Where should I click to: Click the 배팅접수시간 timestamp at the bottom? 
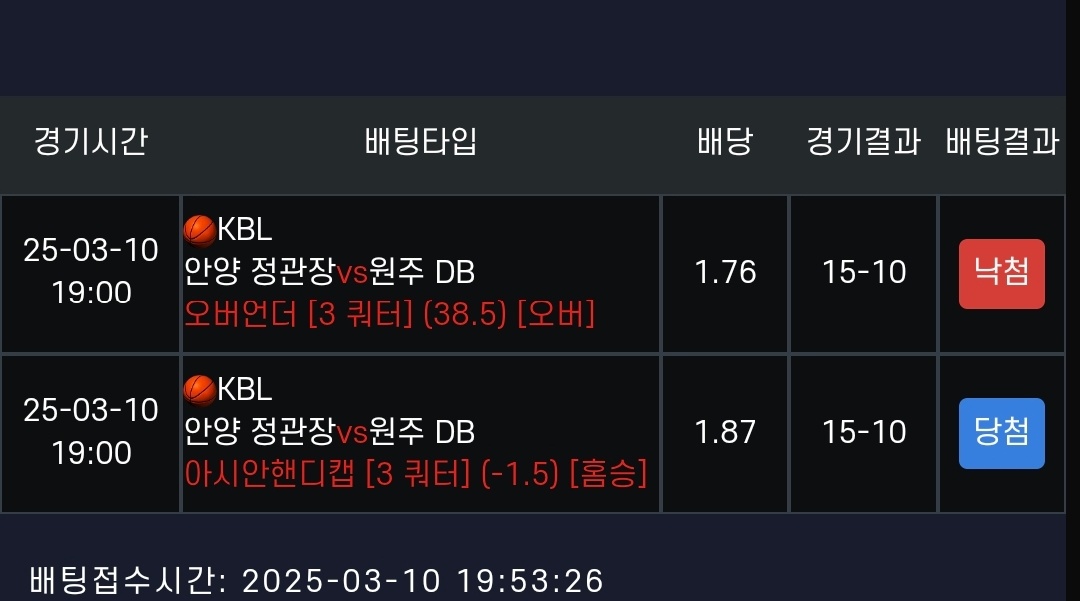(317, 581)
